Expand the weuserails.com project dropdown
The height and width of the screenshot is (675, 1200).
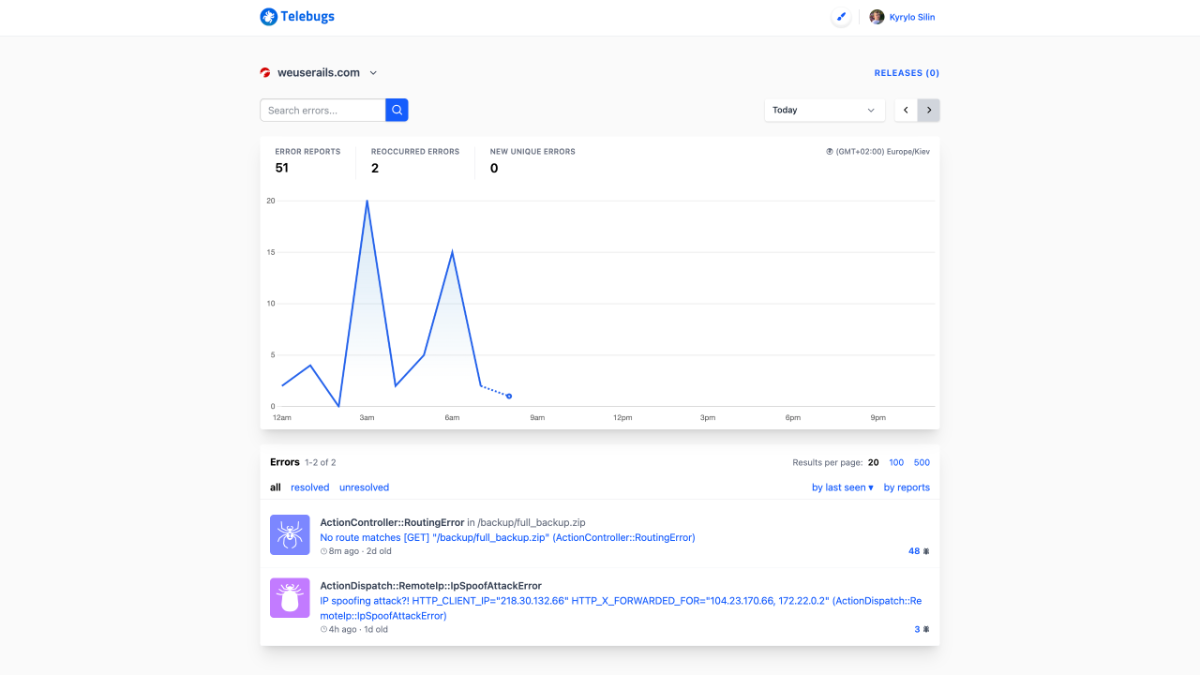click(x=373, y=73)
